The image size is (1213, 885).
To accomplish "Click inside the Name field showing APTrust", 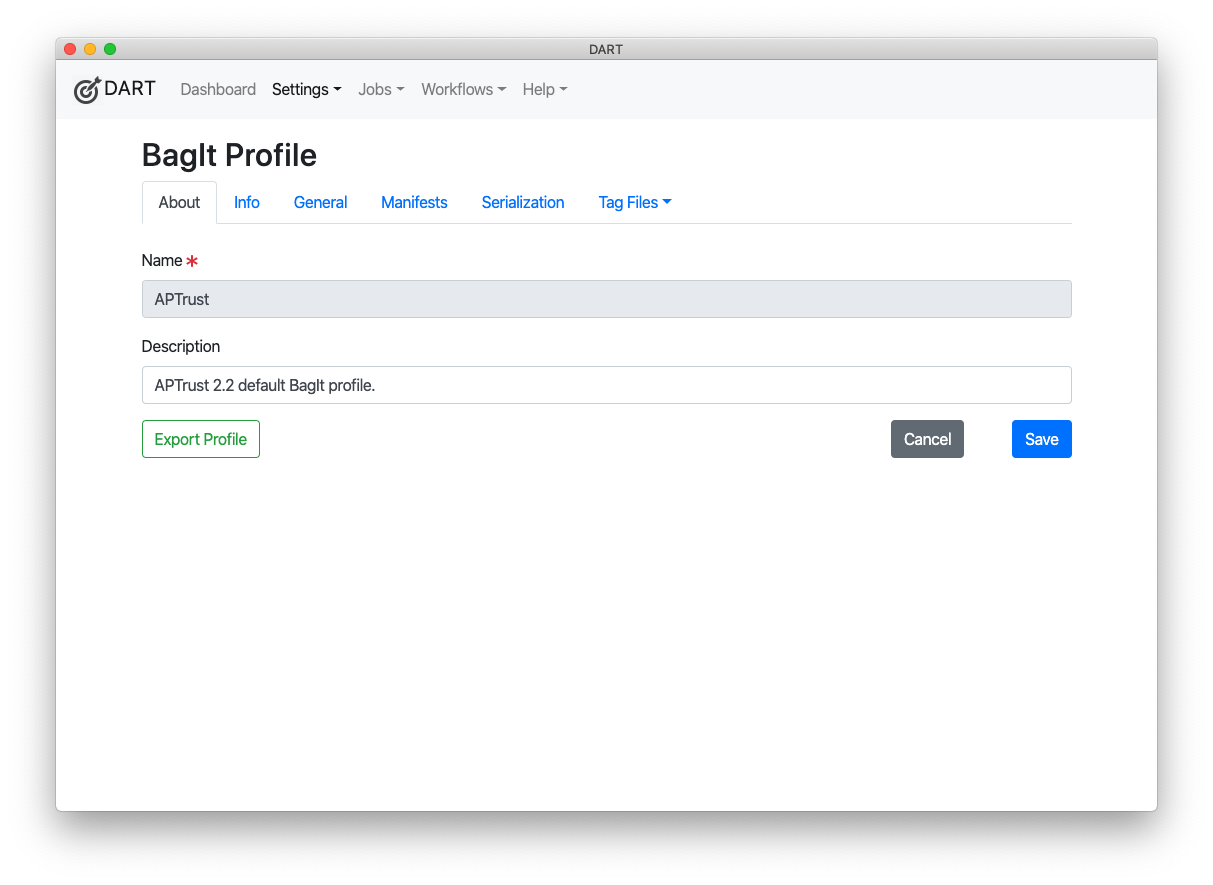I will 606,299.
